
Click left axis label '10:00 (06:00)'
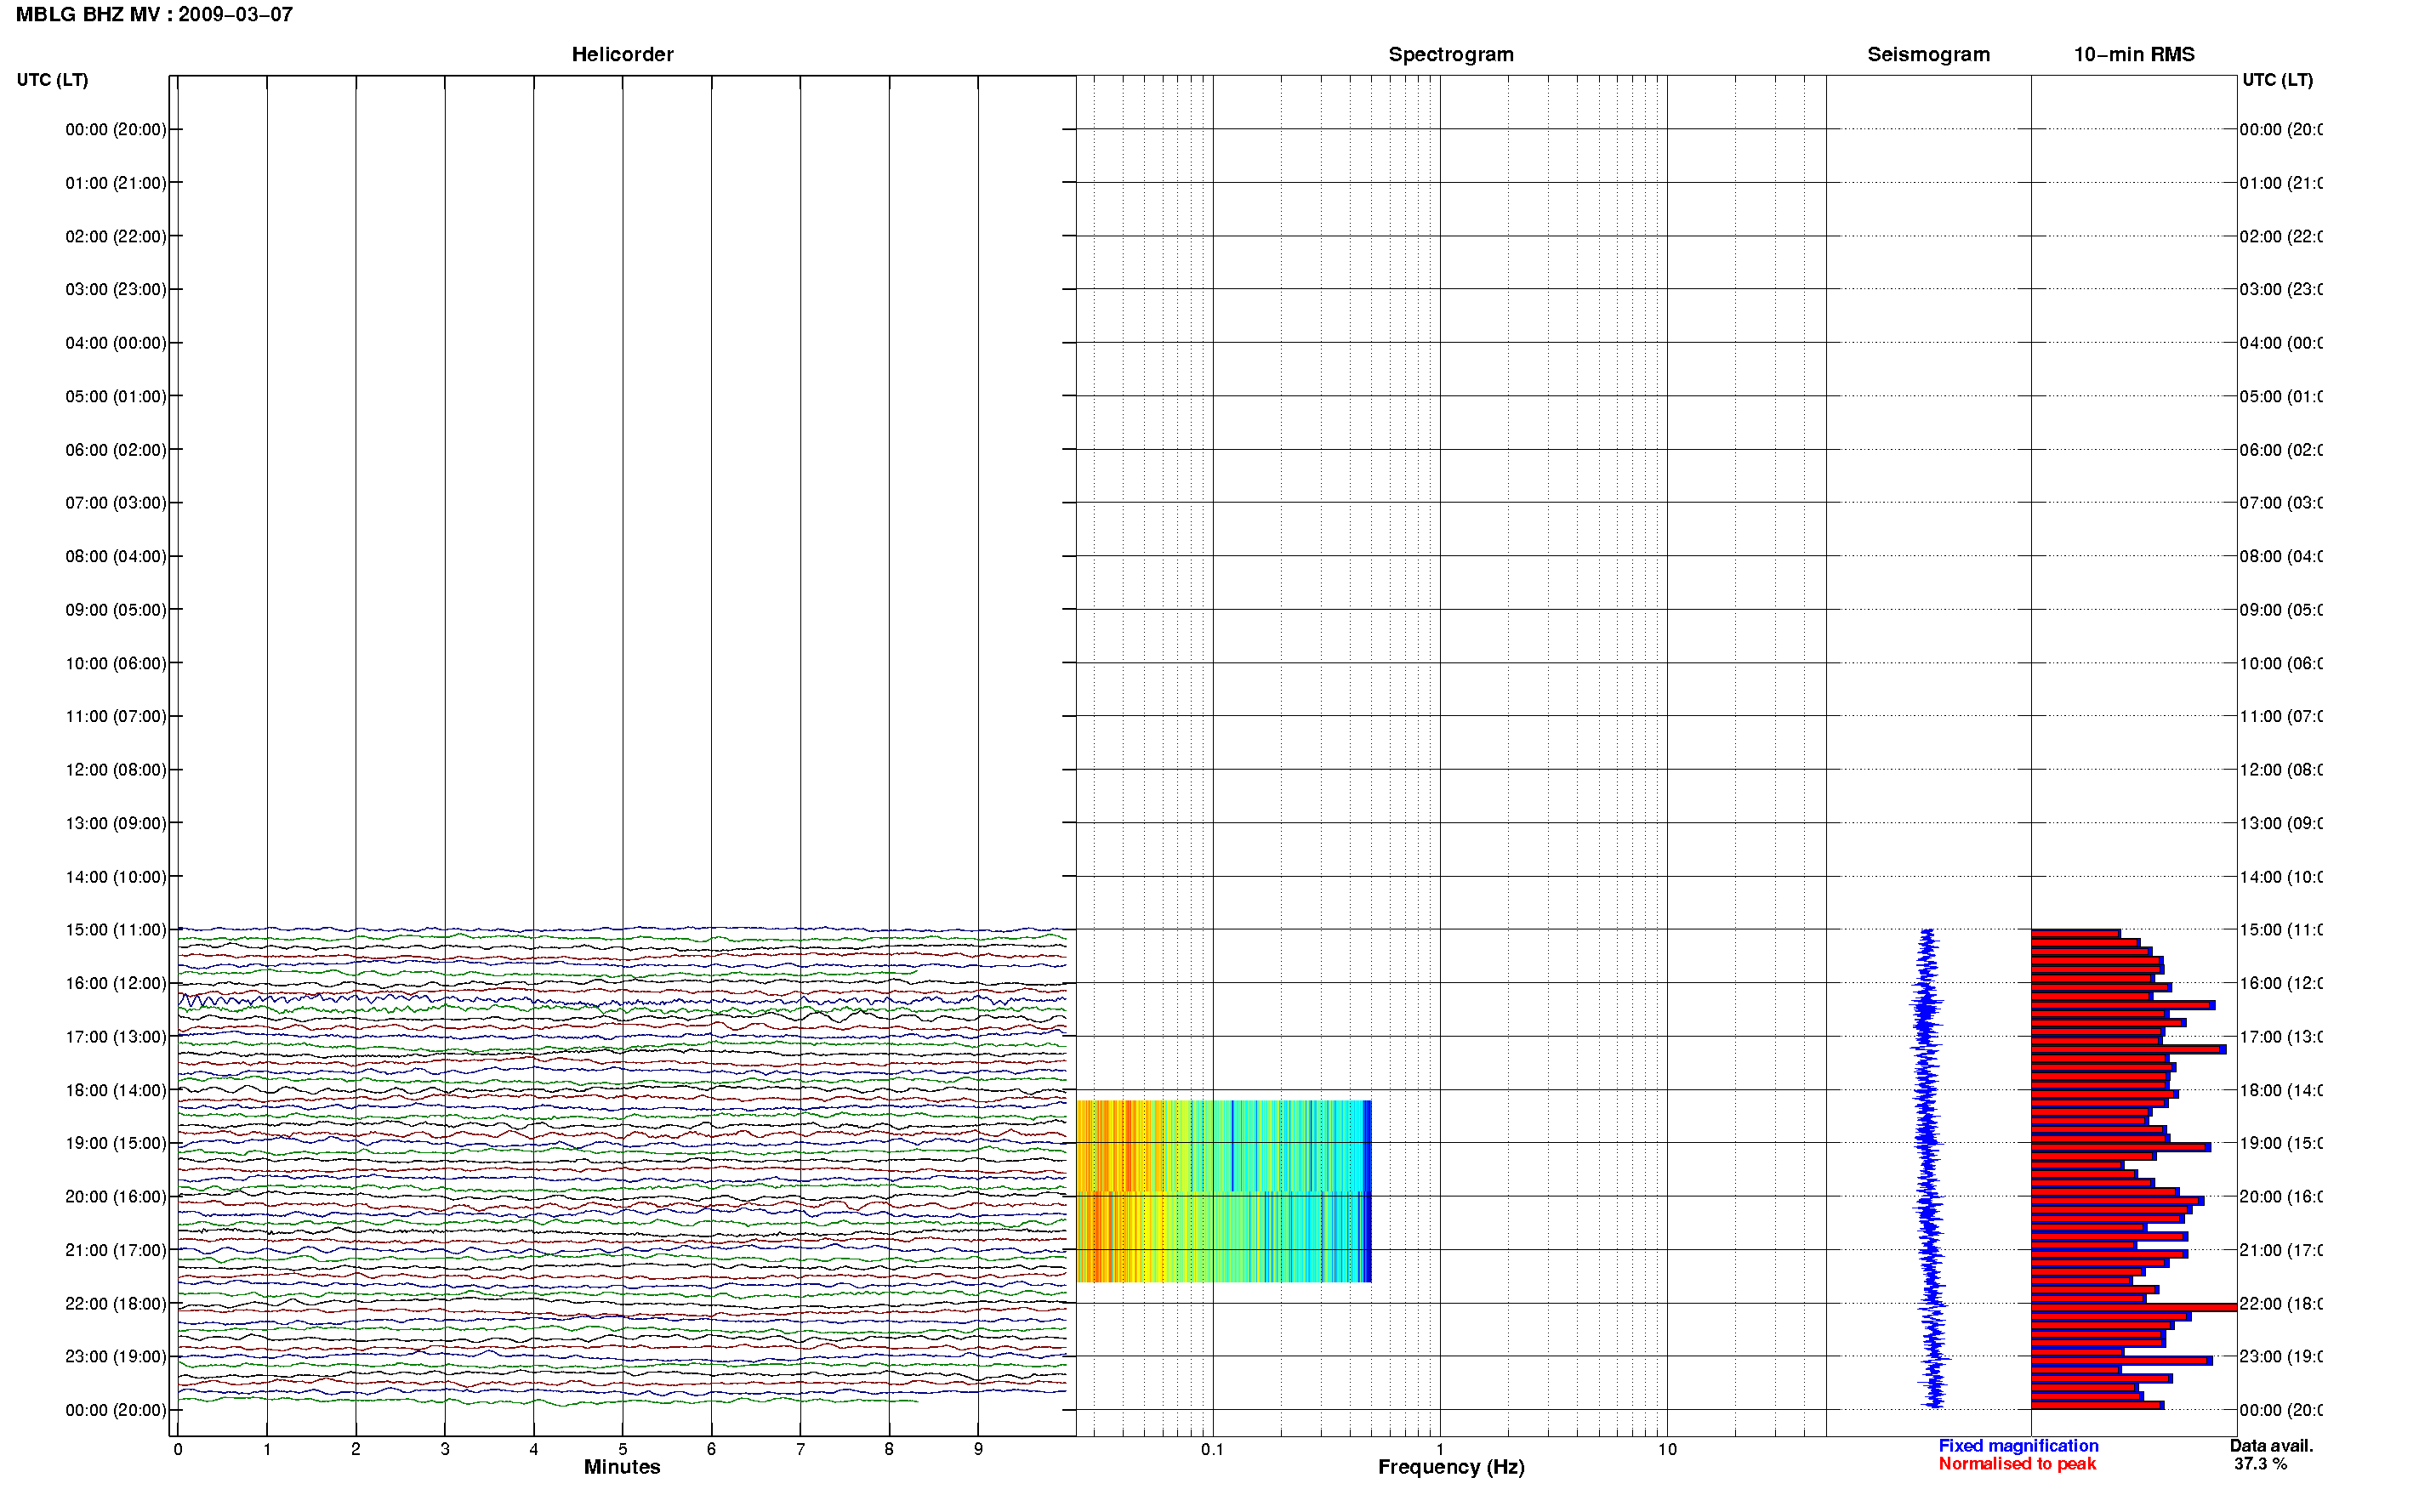[x=116, y=663]
